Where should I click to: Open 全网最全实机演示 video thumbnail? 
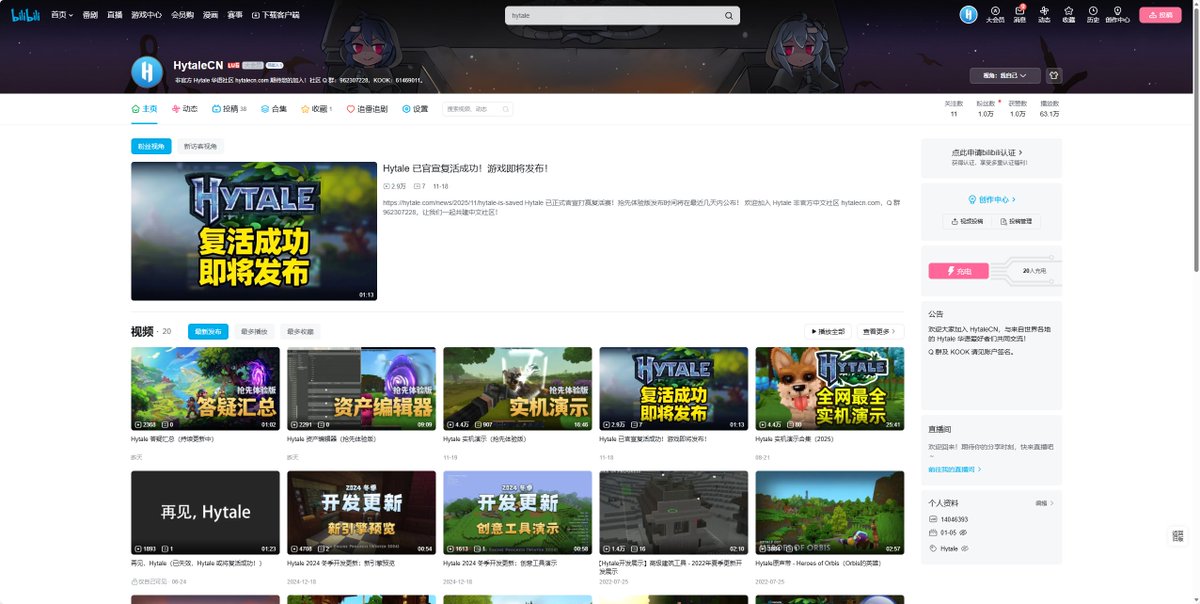(829, 389)
